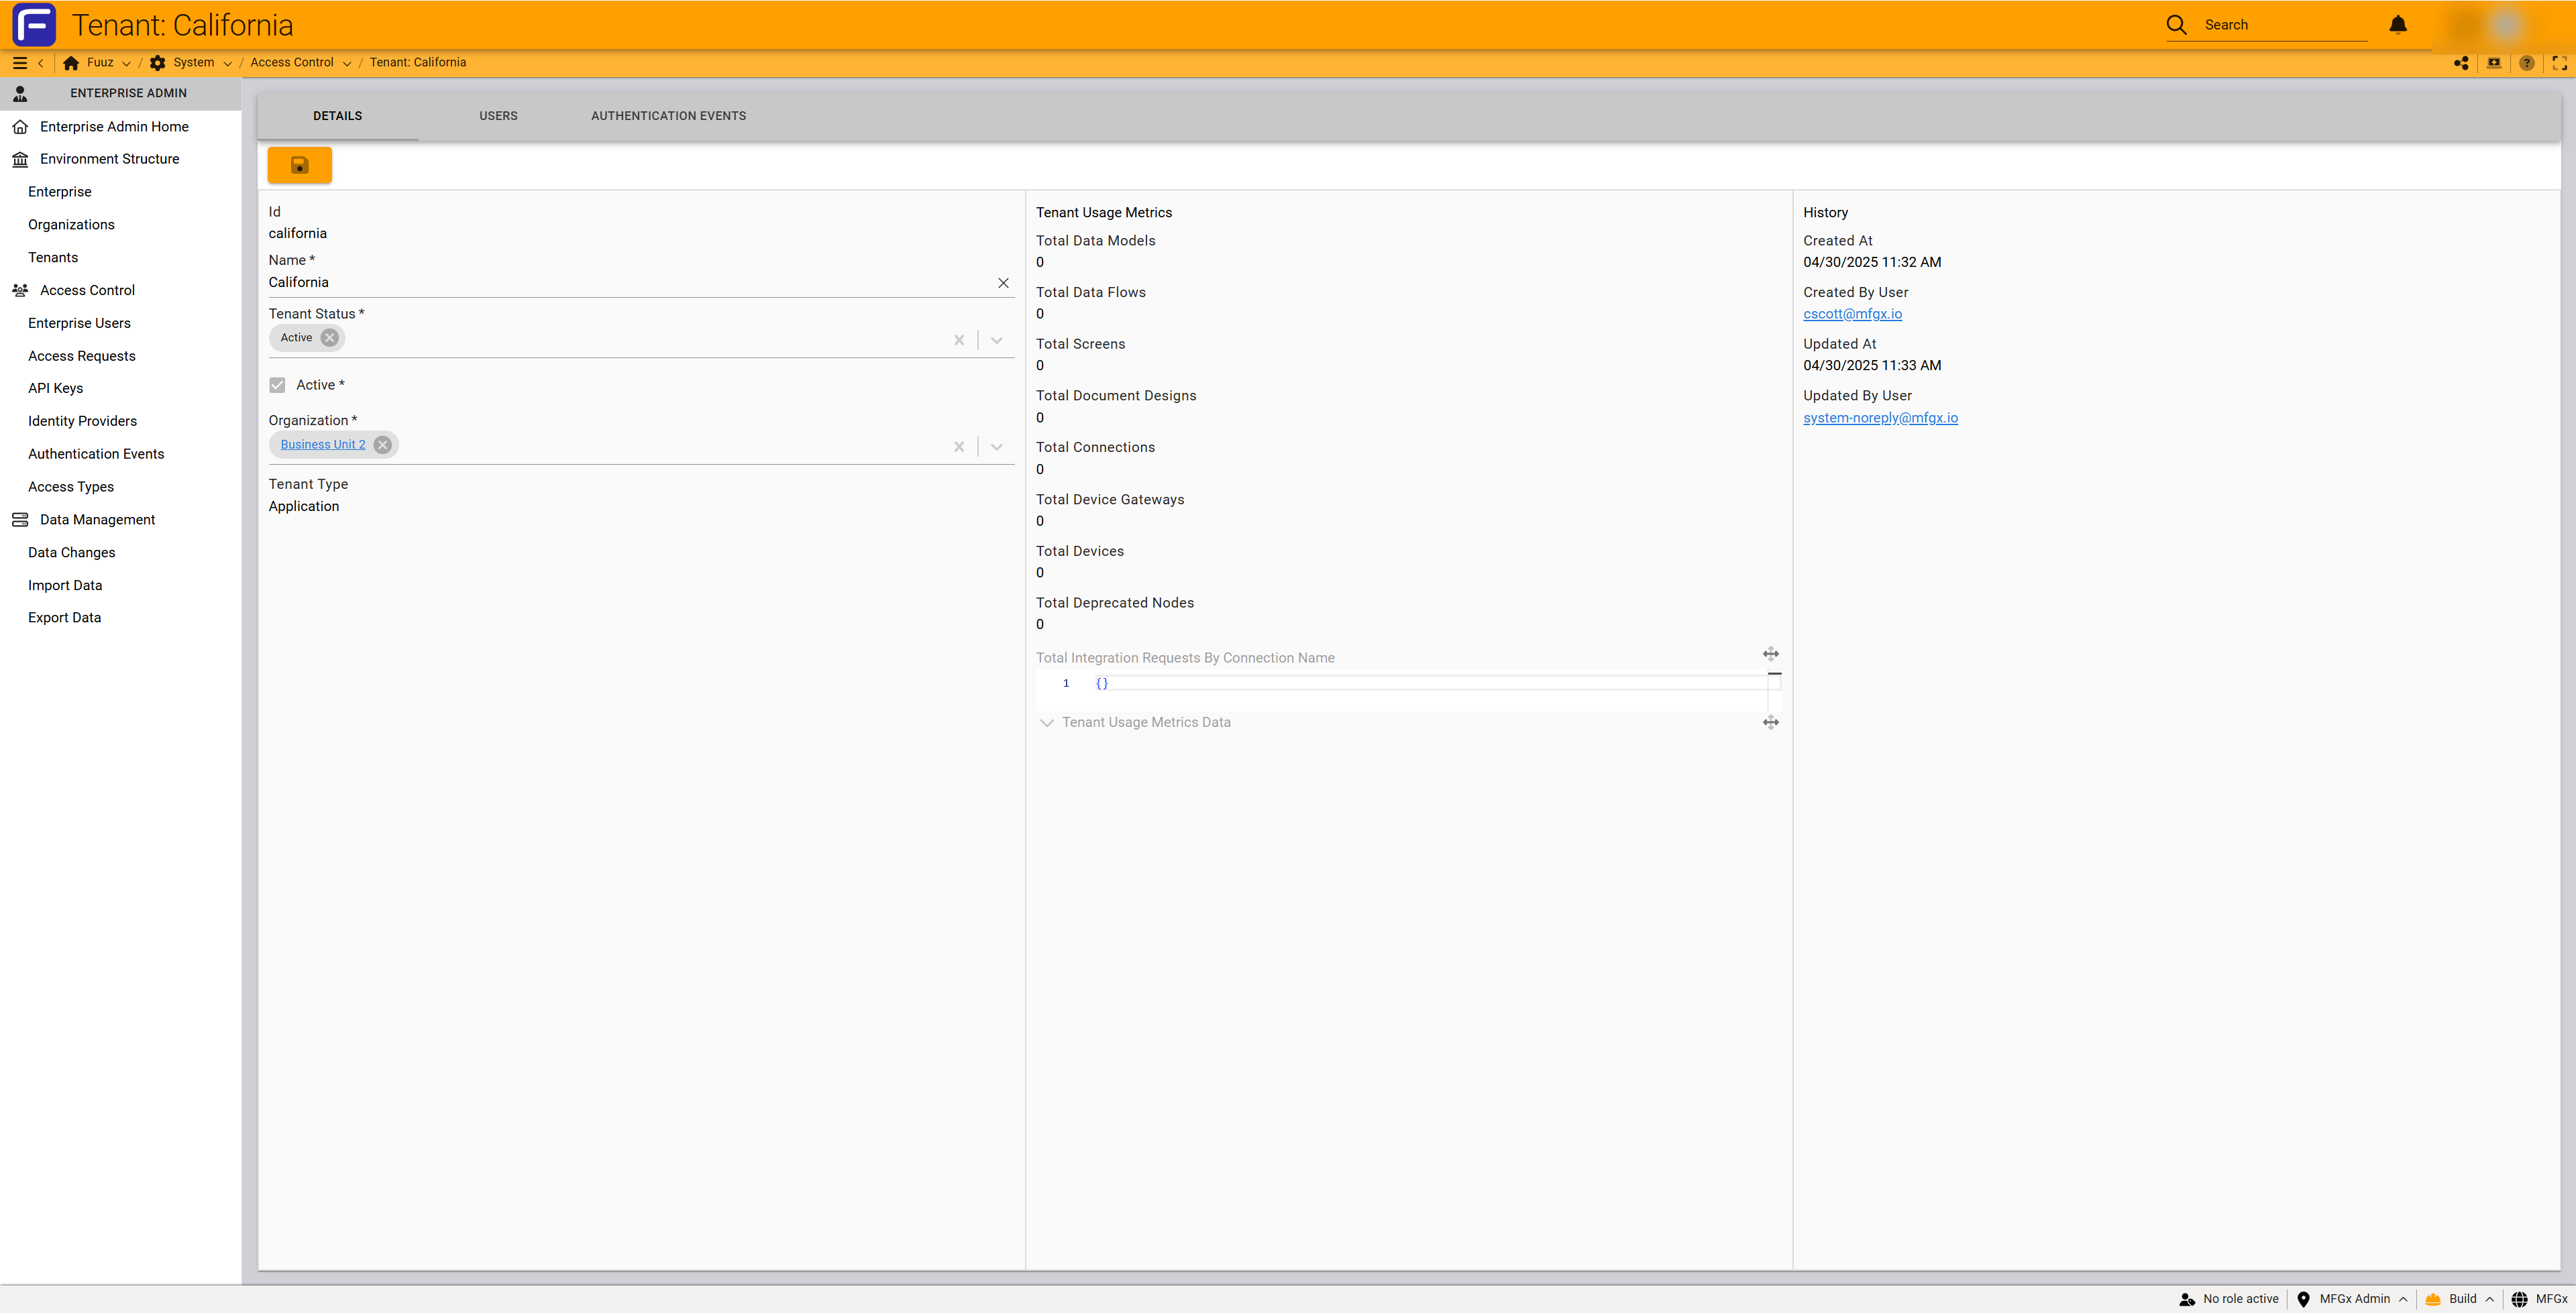Open the MFGx Admin menu chevron

(2403, 1299)
